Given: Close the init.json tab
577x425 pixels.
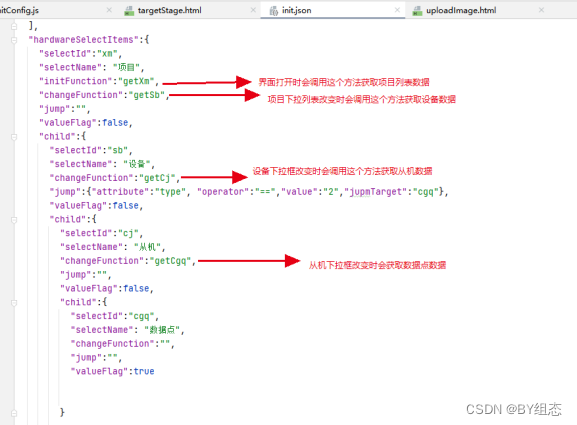Looking at the screenshot, I should click(397, 10).
